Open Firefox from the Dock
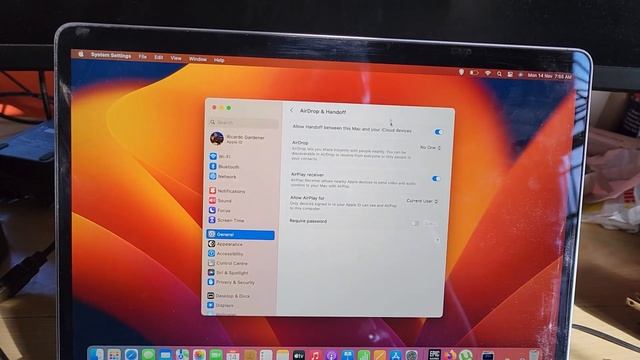Viewport: 640px width, 360px height. pos(450,354)
